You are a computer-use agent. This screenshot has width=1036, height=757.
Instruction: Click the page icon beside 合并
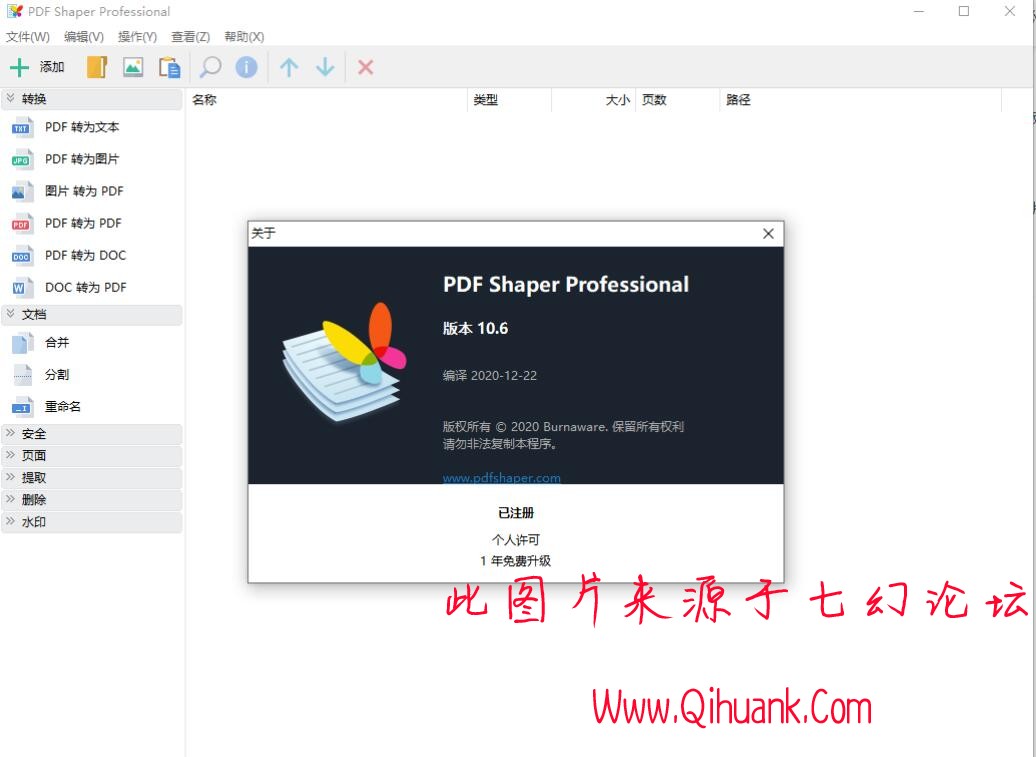tap(21, 343)
